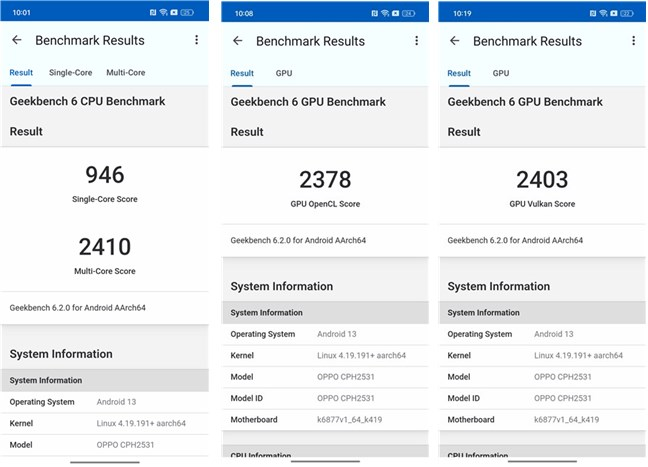This screenshot has height=467, width=648.
Task: Select Single-Core tab
Action: tap(71, 72)
